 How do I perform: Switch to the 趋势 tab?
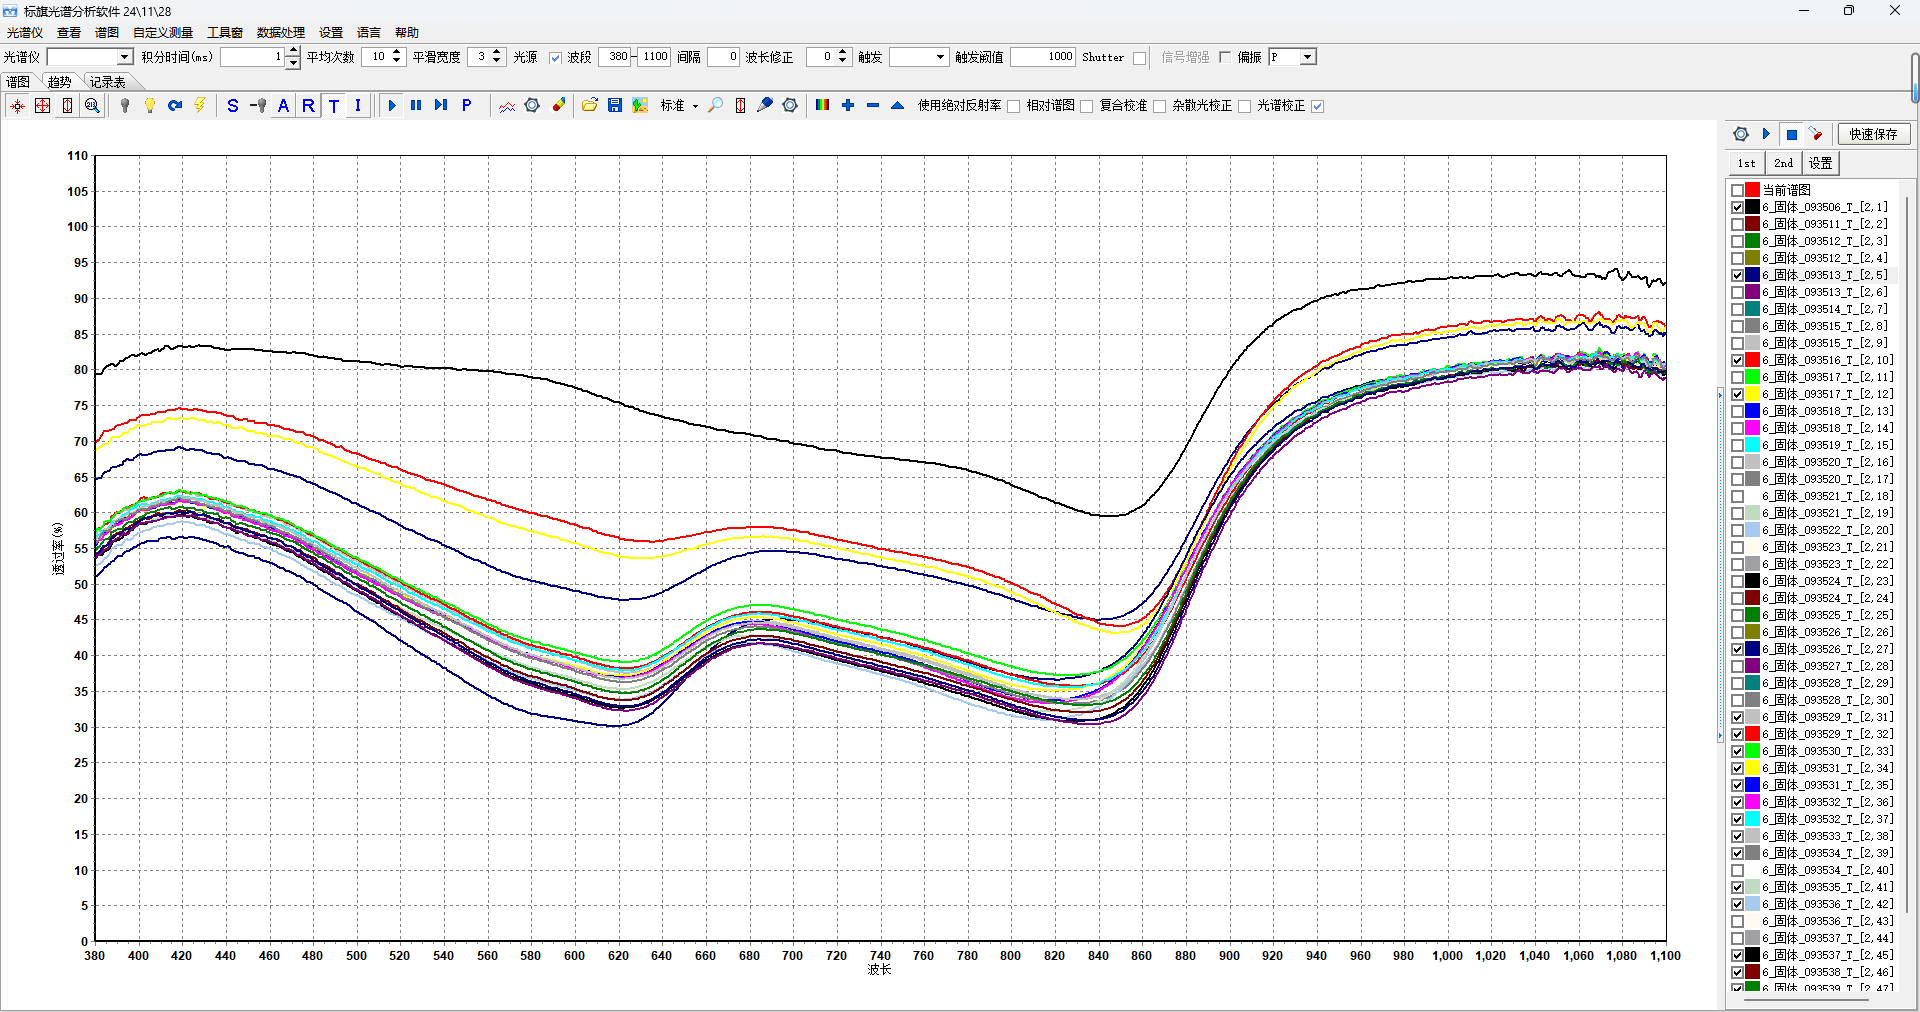pyautogui.click(x=60, y=82)
